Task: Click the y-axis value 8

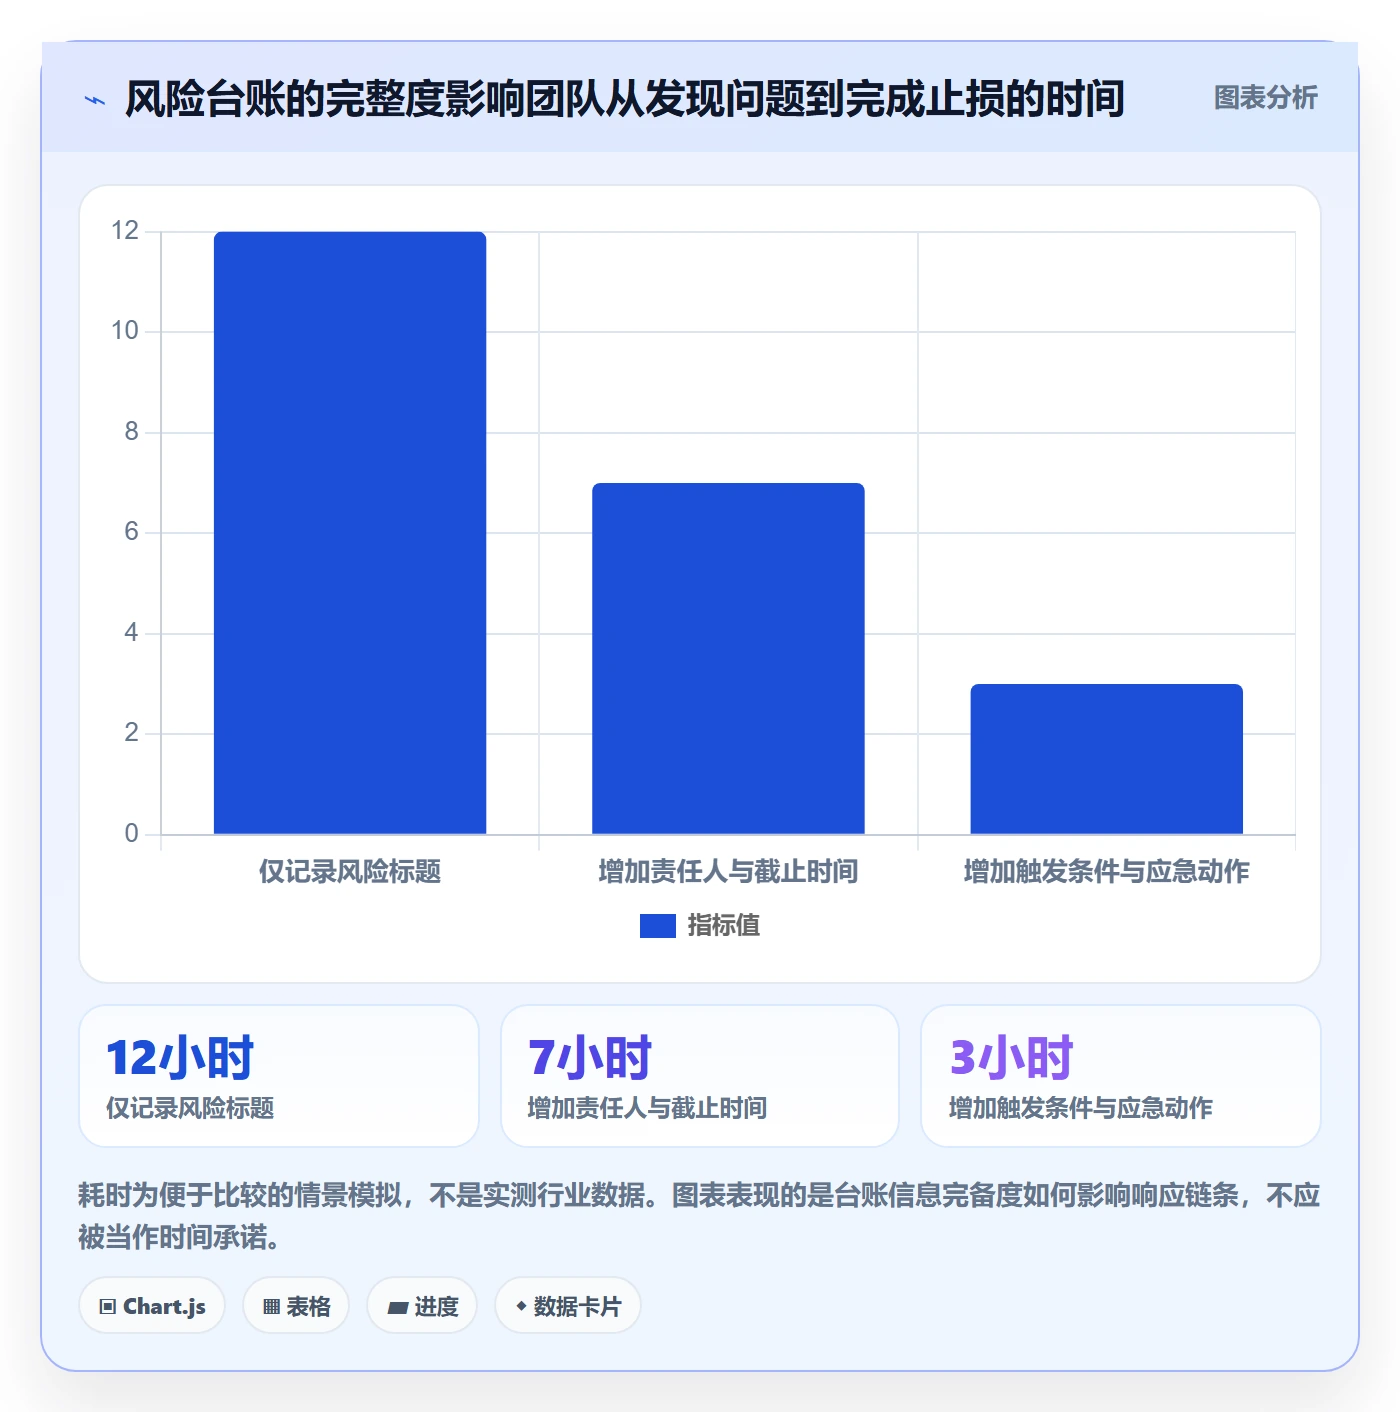Action: coord(131,432)
